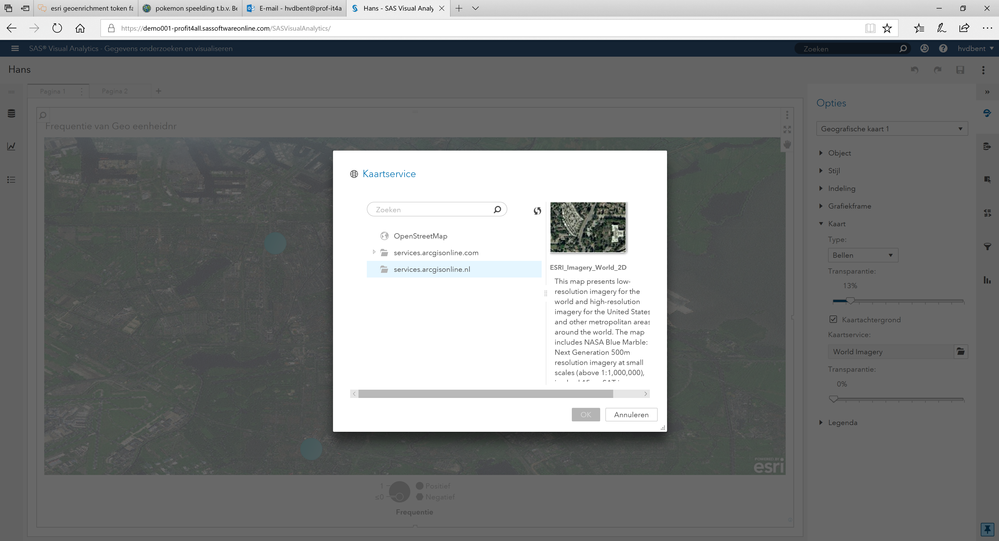Viewport: 999px width, 541px height.
Task: Select the services.arcgisonline.com folder row
Action: 454,252
